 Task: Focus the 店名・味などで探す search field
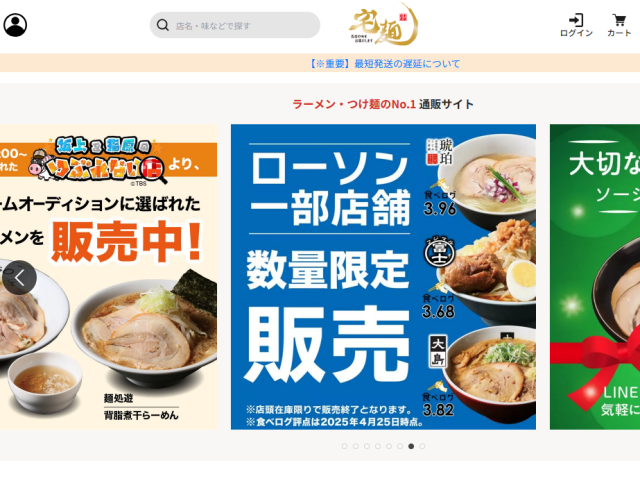[x=235, y=25]
